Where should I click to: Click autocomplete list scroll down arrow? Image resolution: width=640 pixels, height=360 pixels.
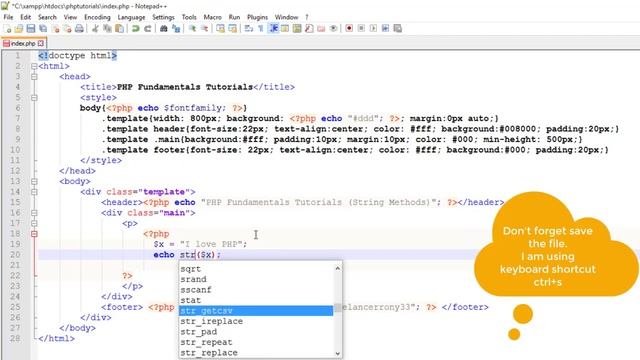click(338, 353)
